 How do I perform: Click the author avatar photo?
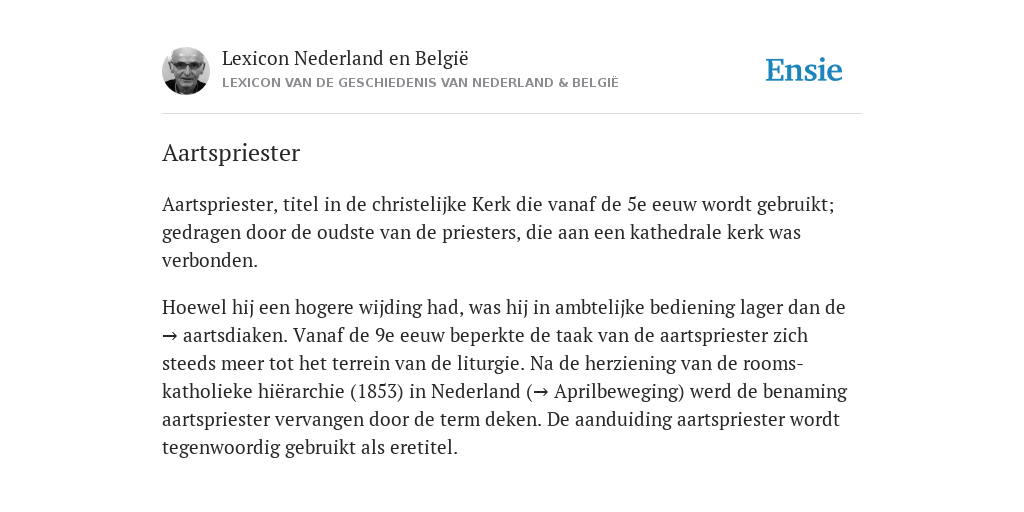(186, 71)
